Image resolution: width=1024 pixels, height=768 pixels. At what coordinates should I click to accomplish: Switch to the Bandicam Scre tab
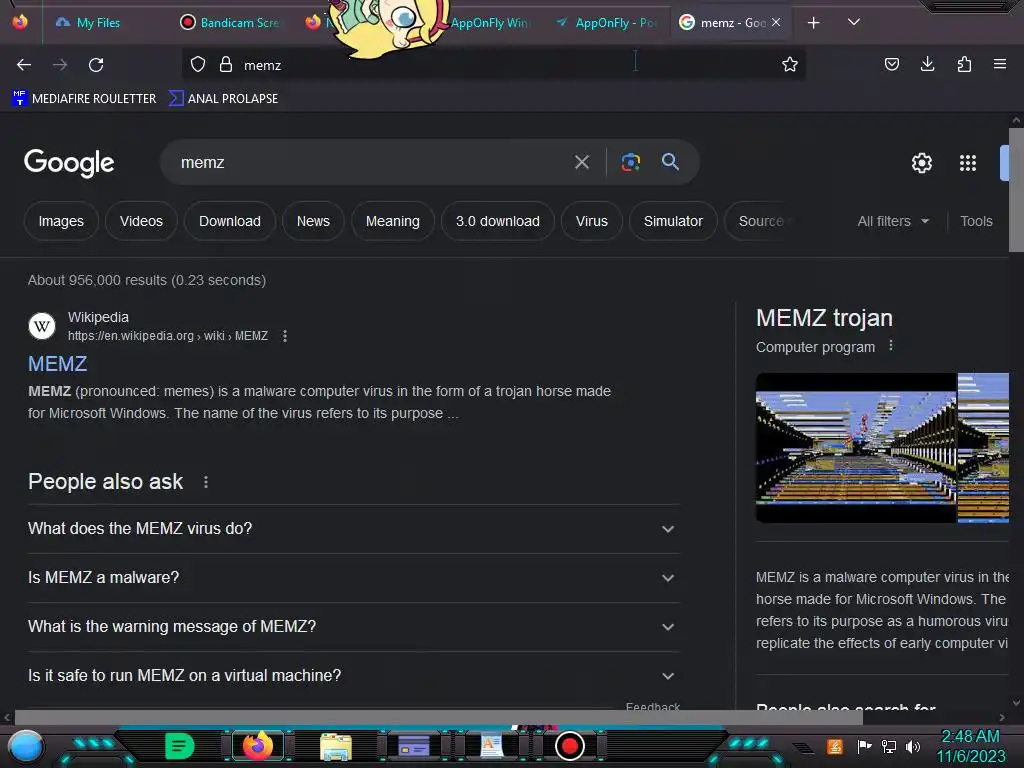(x=230, y=23)
